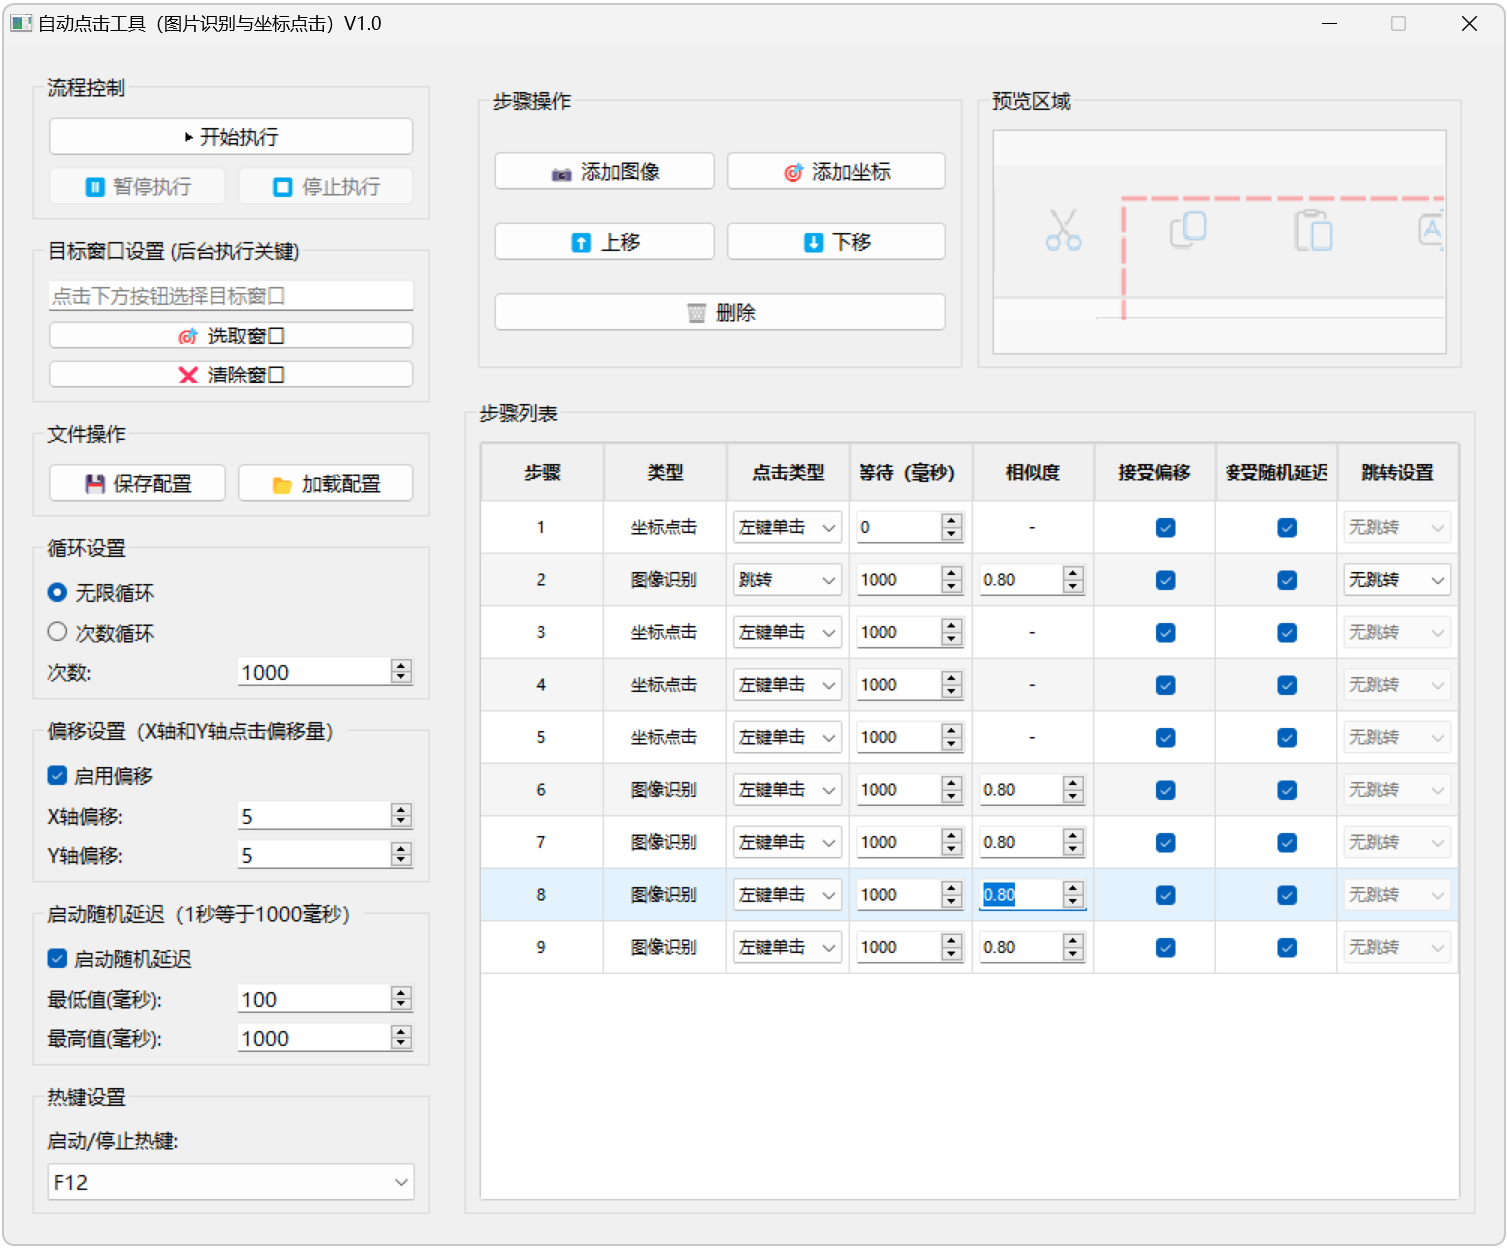This screenshot has height=1249, width=1507.
Task: Decrease Y轴偏移 with its down arrow
Action: tap(402, 861)
